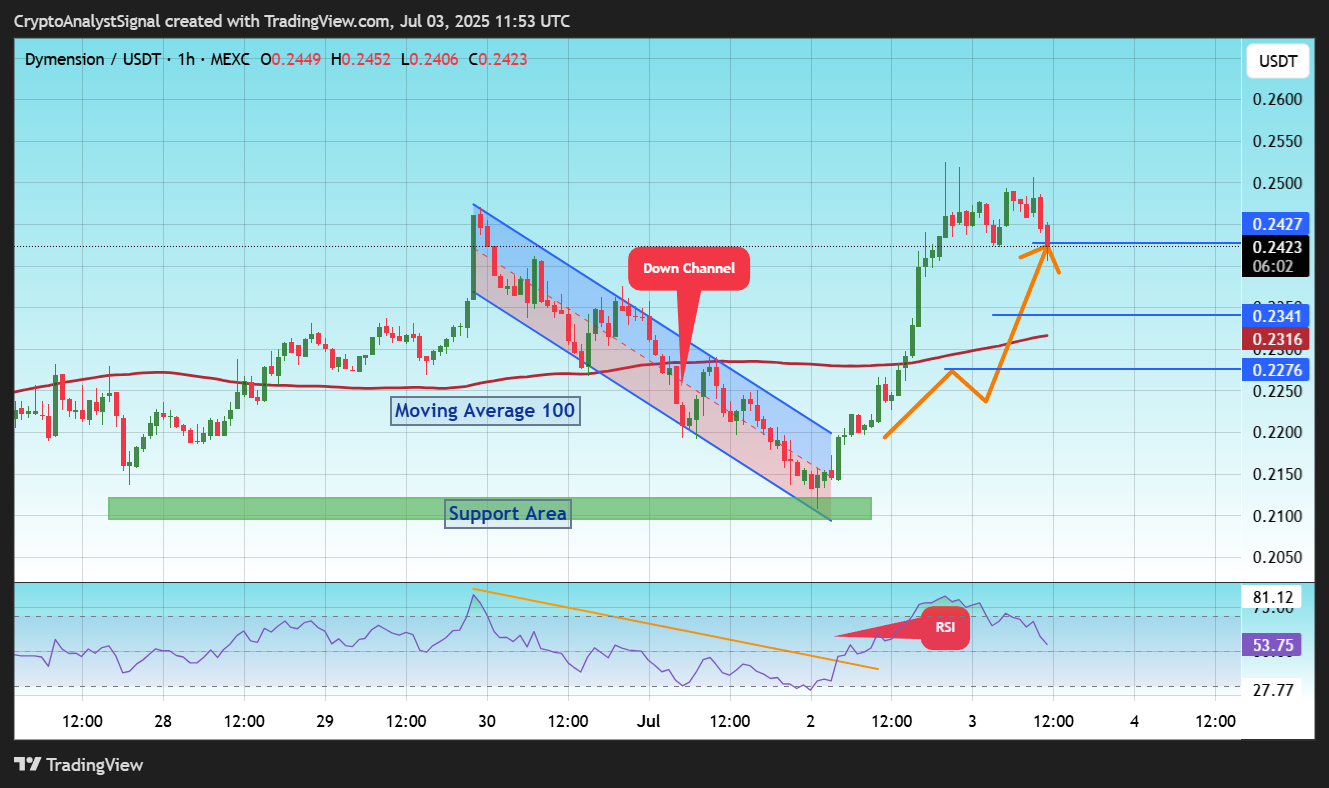
Task: Click the red RSI callout label
Action: (945, 628)
